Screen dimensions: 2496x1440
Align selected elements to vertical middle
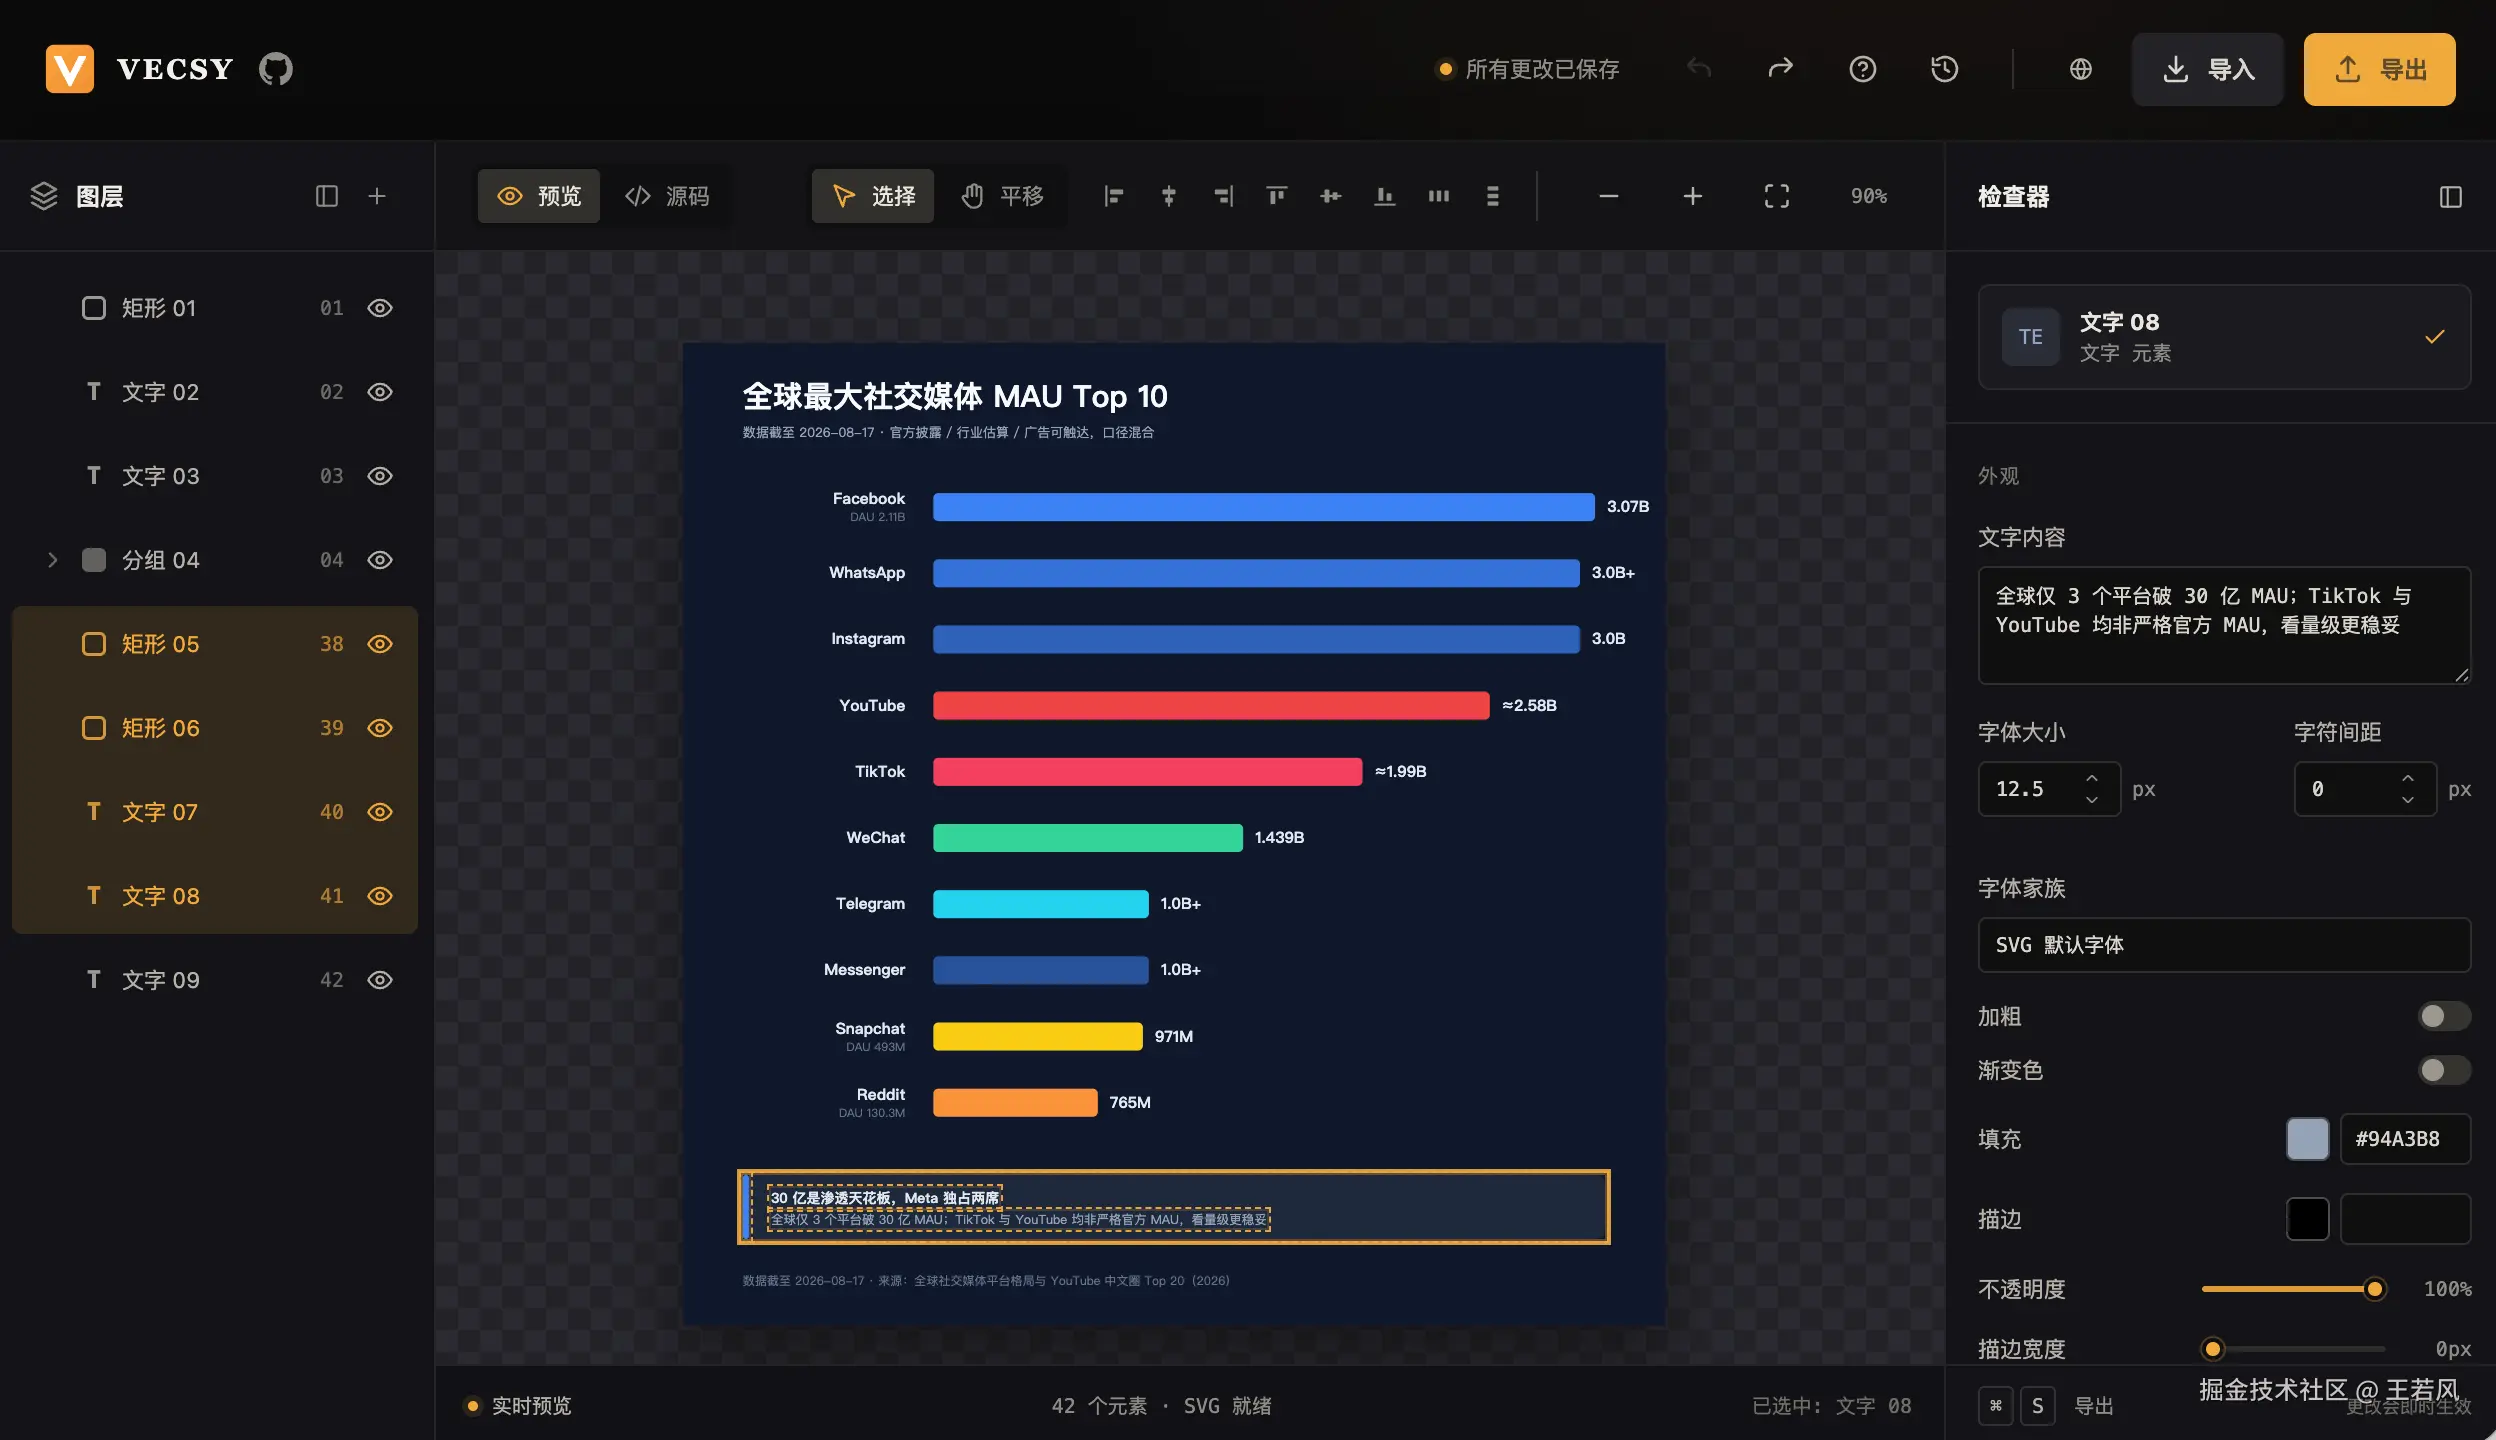pyautogui.click(x=1331, y=196)
